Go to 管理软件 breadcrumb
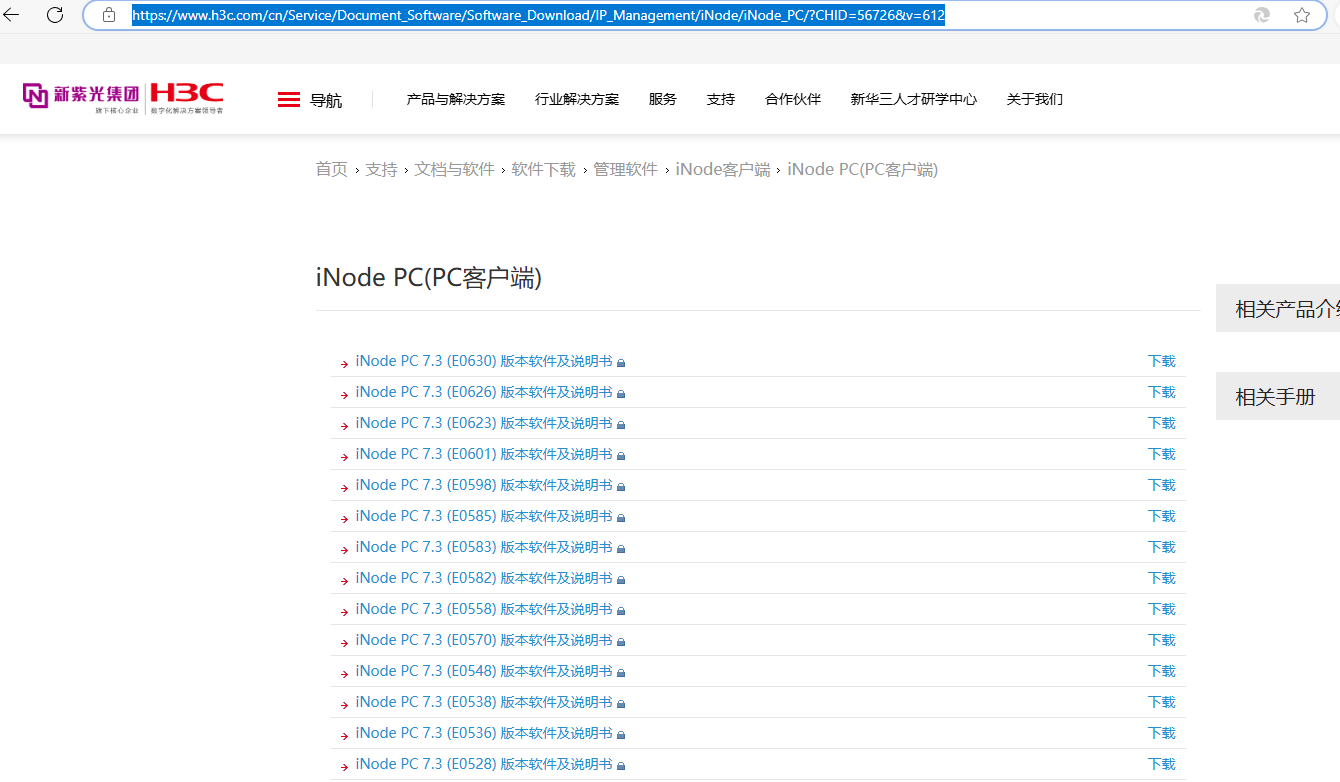Screen dimensions: 1340x782 (x=625, y=169)
